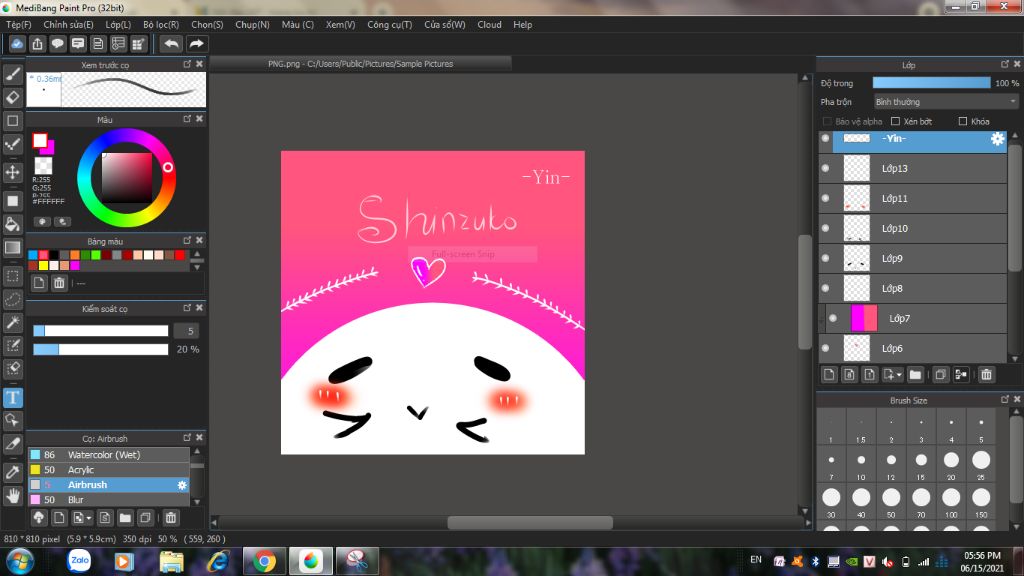
Task: Delete palette color with trash icon
Action: tap(59, 283)
